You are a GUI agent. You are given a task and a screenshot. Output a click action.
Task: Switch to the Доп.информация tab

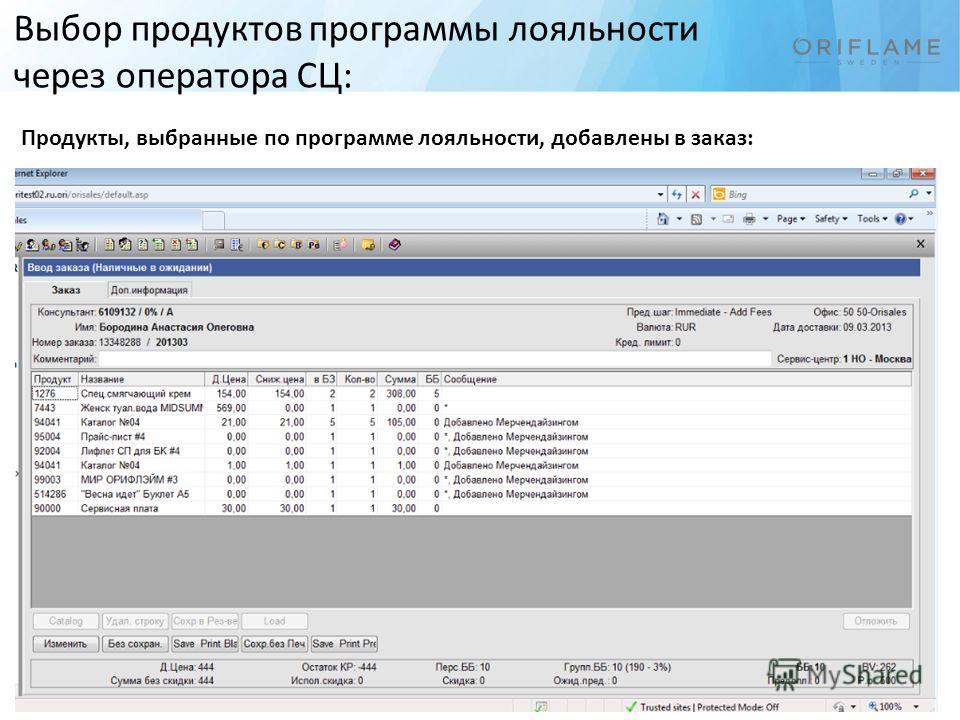tap(149, 290)
